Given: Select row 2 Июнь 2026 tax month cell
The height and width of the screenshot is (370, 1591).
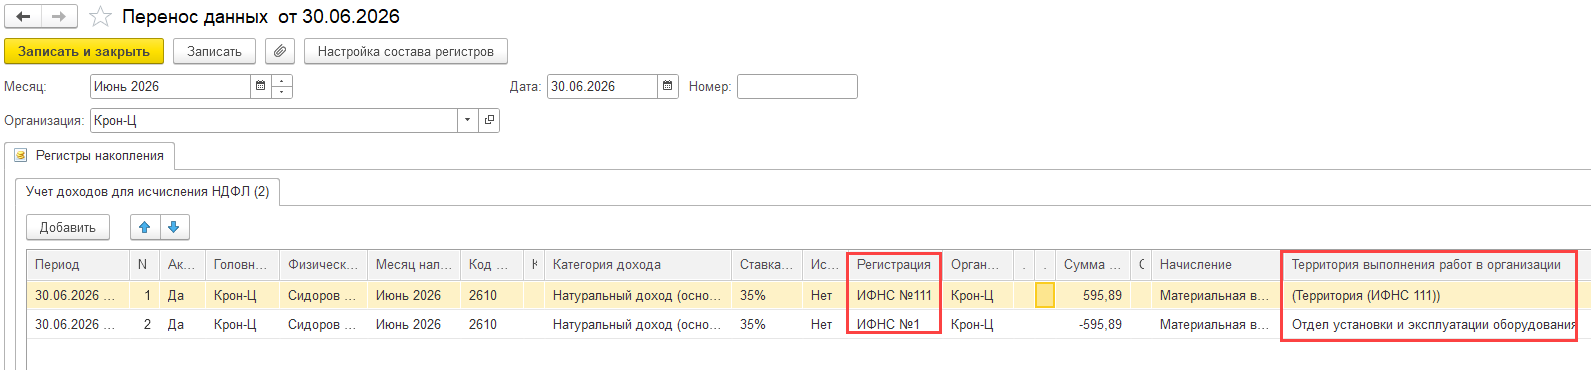Looking at the screenshot, I should [x=414, y=324].
